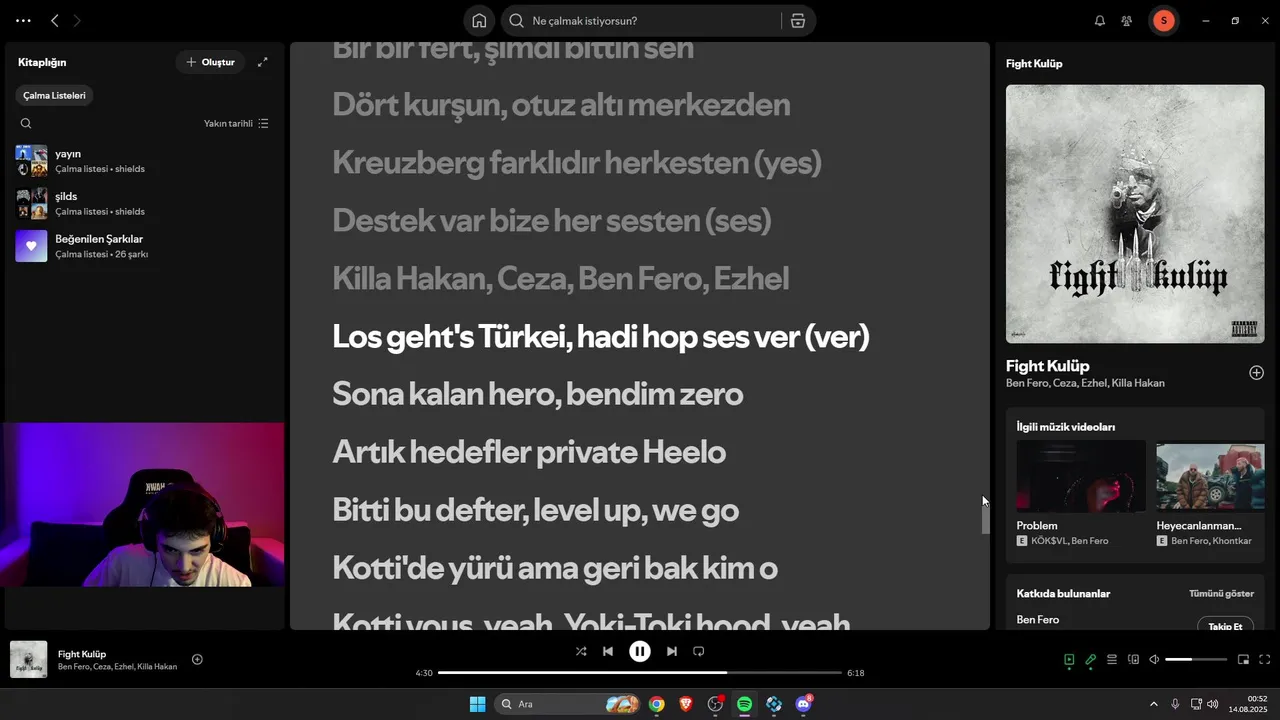
Task: Open the Yakın tarihli sort dropdown
Action: [236, 123]
